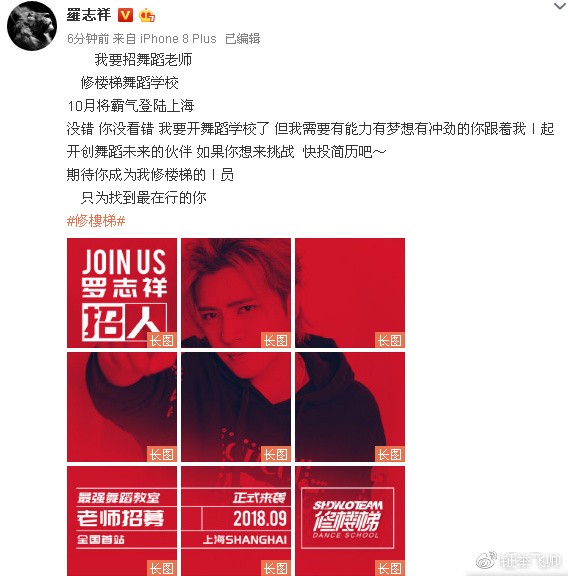
Task: Open the 老师招募 image tile
Action: pyautogui.click(x=122, y=521)
